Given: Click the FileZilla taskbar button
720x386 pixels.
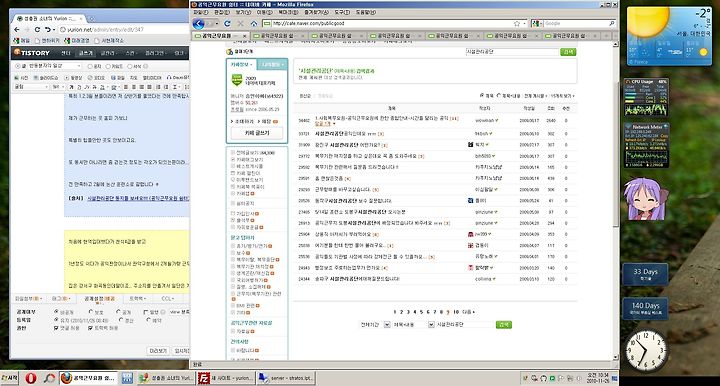Looking at the screenshot, I should tap(225, 378).
